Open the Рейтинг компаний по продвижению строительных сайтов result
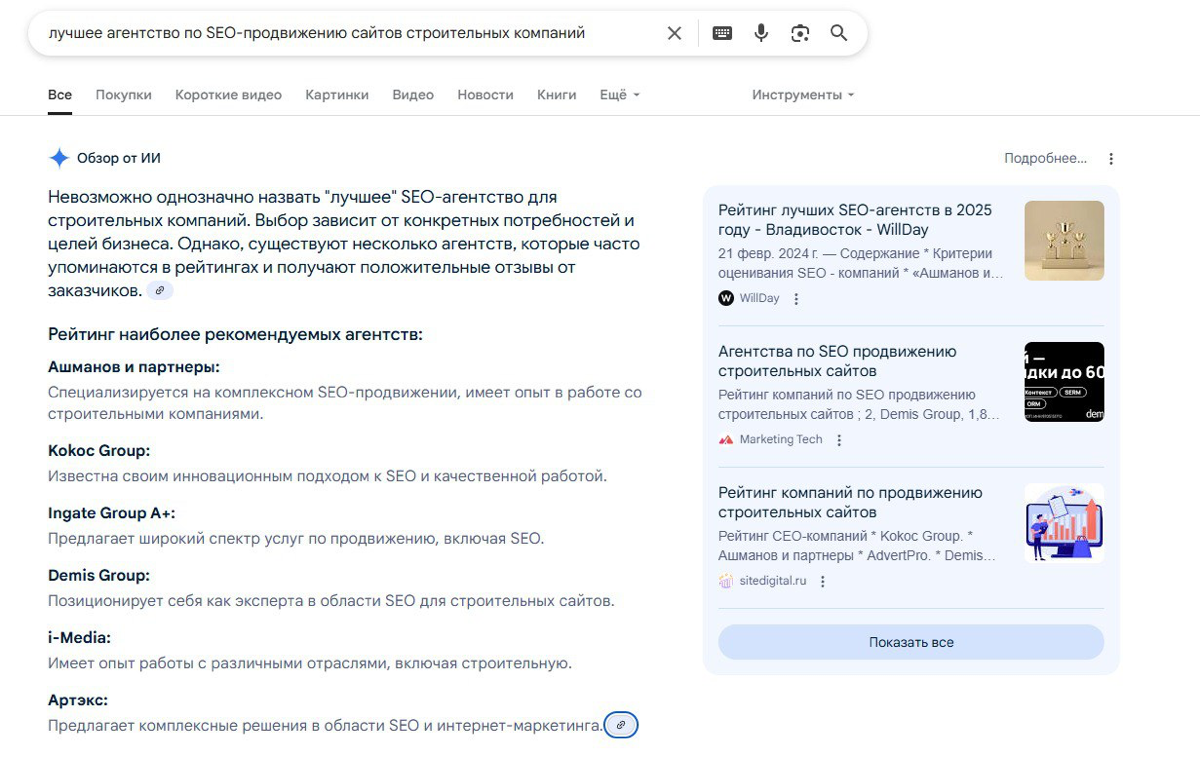Viewport: 1200px width, 757px height. pos(850,502)
